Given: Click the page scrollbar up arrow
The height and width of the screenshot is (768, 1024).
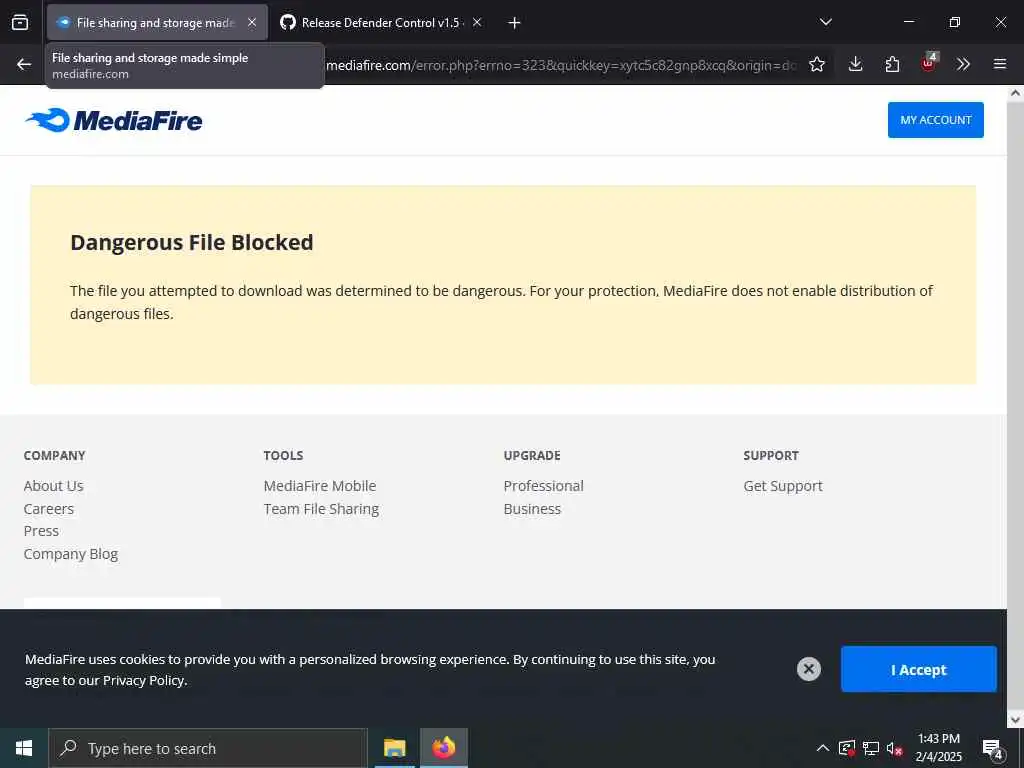Looking at the screenshot, I should pos(1015,93).
